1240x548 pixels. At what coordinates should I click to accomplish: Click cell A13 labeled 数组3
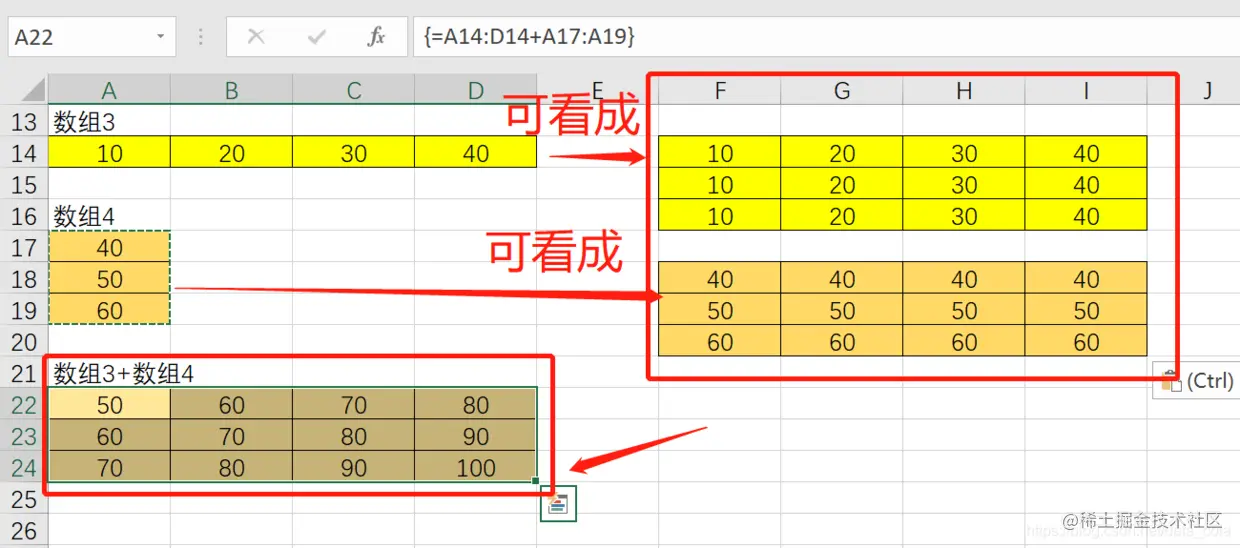tap(109, 122)
